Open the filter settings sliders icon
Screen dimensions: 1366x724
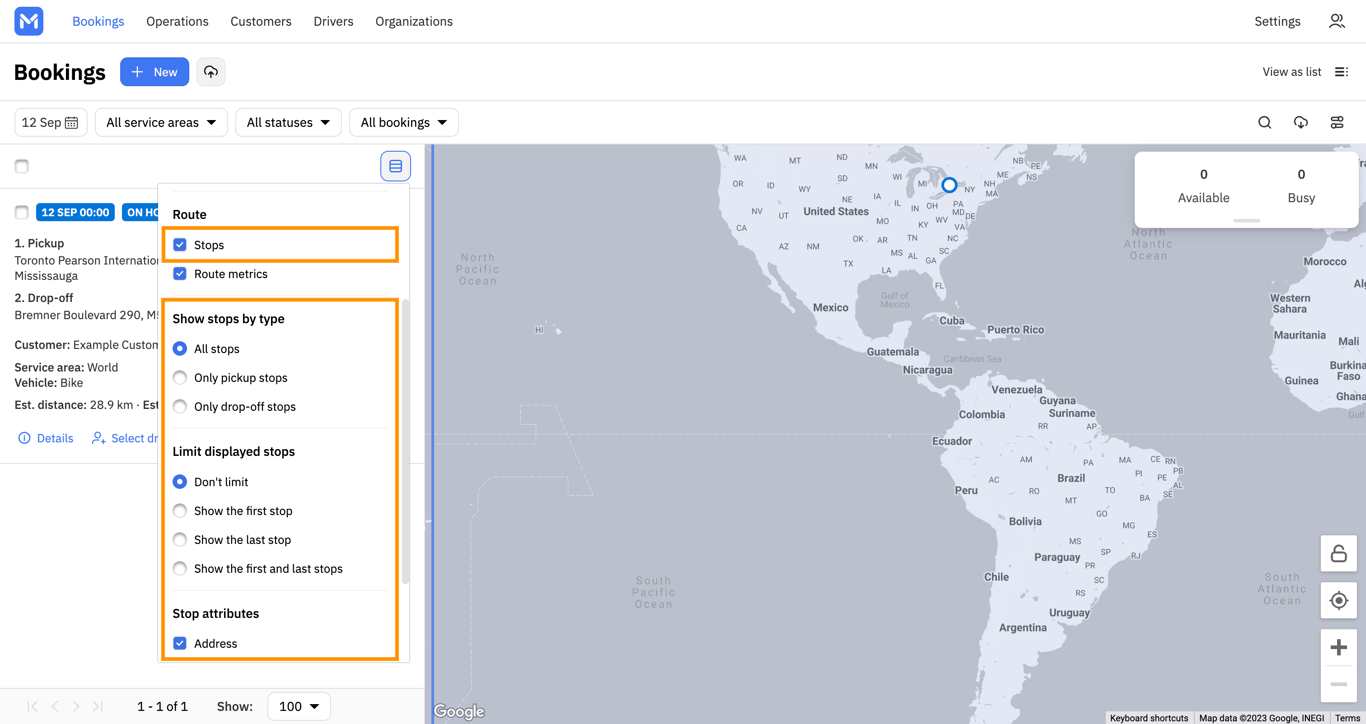coord(1337,122)
